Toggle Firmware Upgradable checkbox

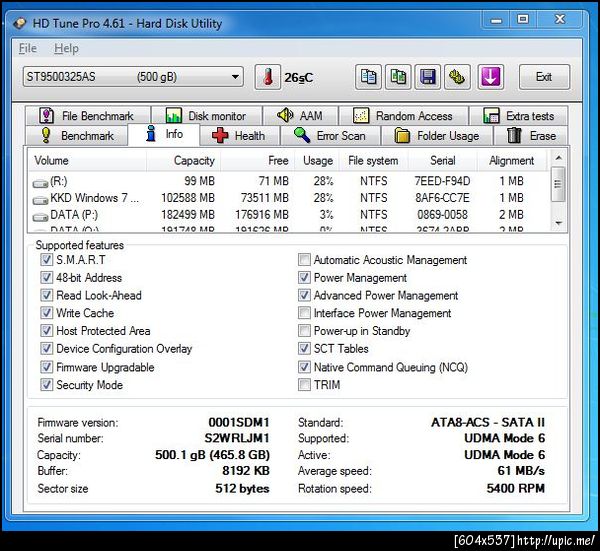click(x=46, y=367)
